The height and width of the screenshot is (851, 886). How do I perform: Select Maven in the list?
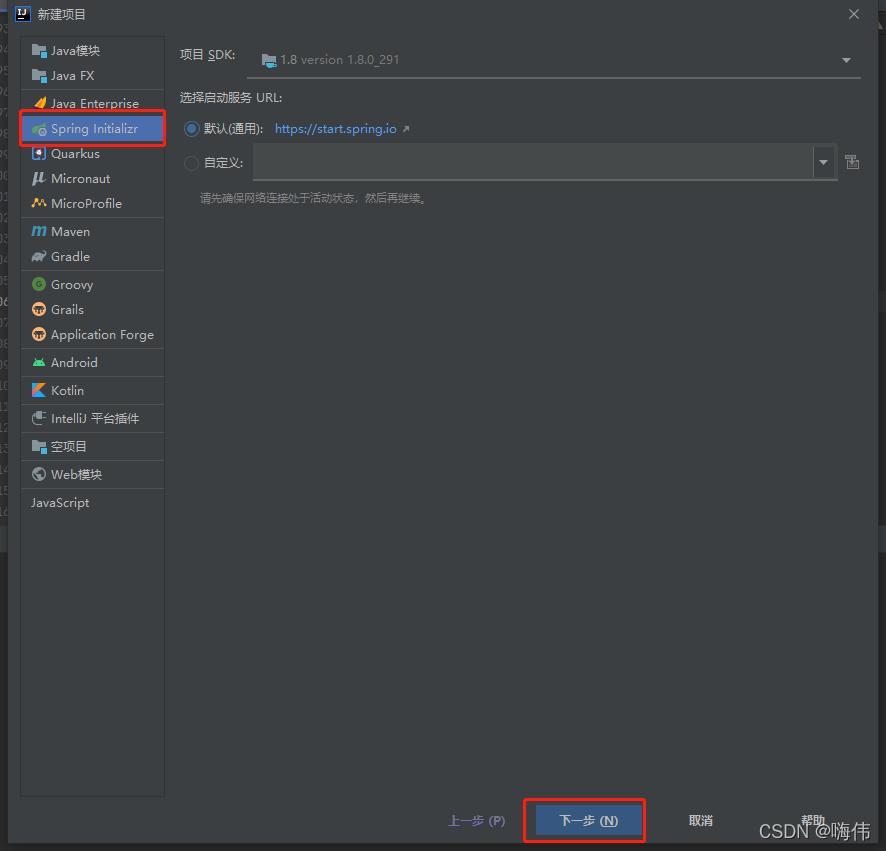pos(92,232)
